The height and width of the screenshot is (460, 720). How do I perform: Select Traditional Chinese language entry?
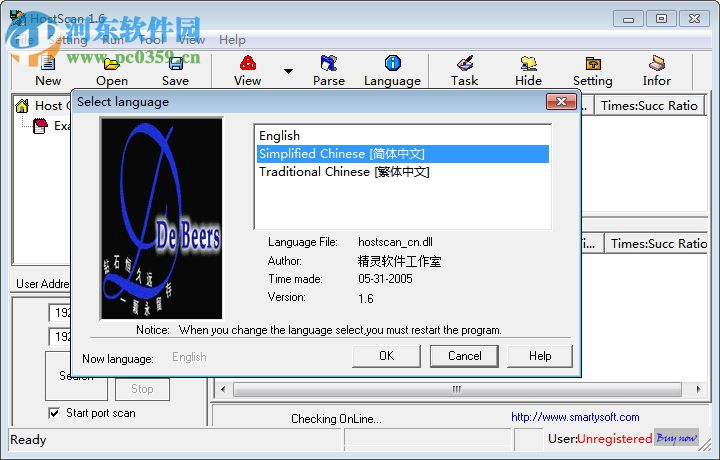[x=403, y=172]
